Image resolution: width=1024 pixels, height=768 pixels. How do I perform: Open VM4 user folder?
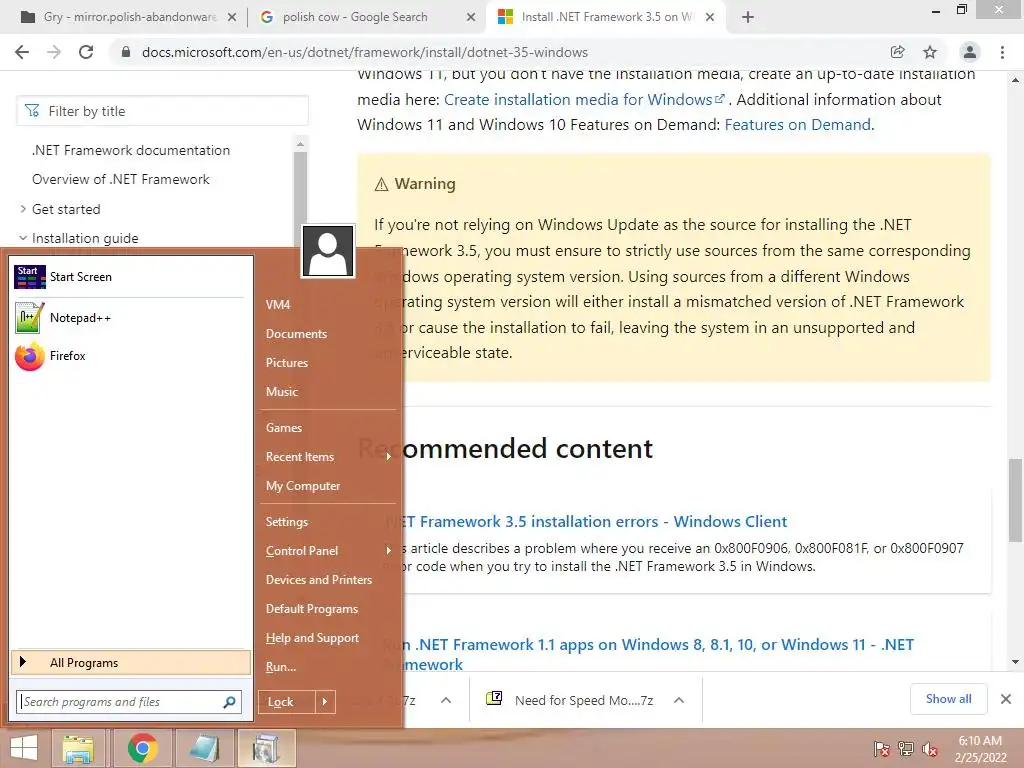click(278, 304)
